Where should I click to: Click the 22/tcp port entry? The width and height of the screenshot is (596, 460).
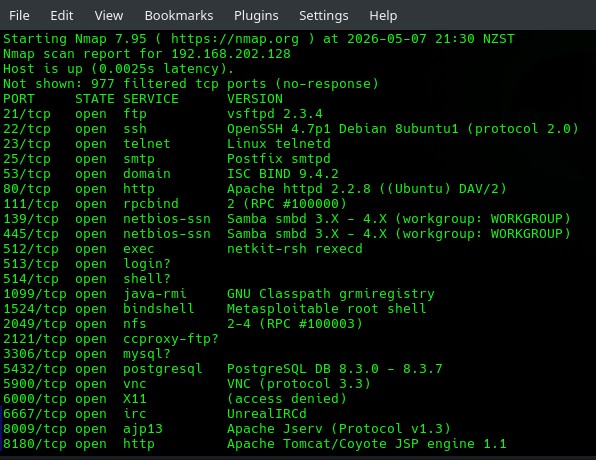(27, 129)
